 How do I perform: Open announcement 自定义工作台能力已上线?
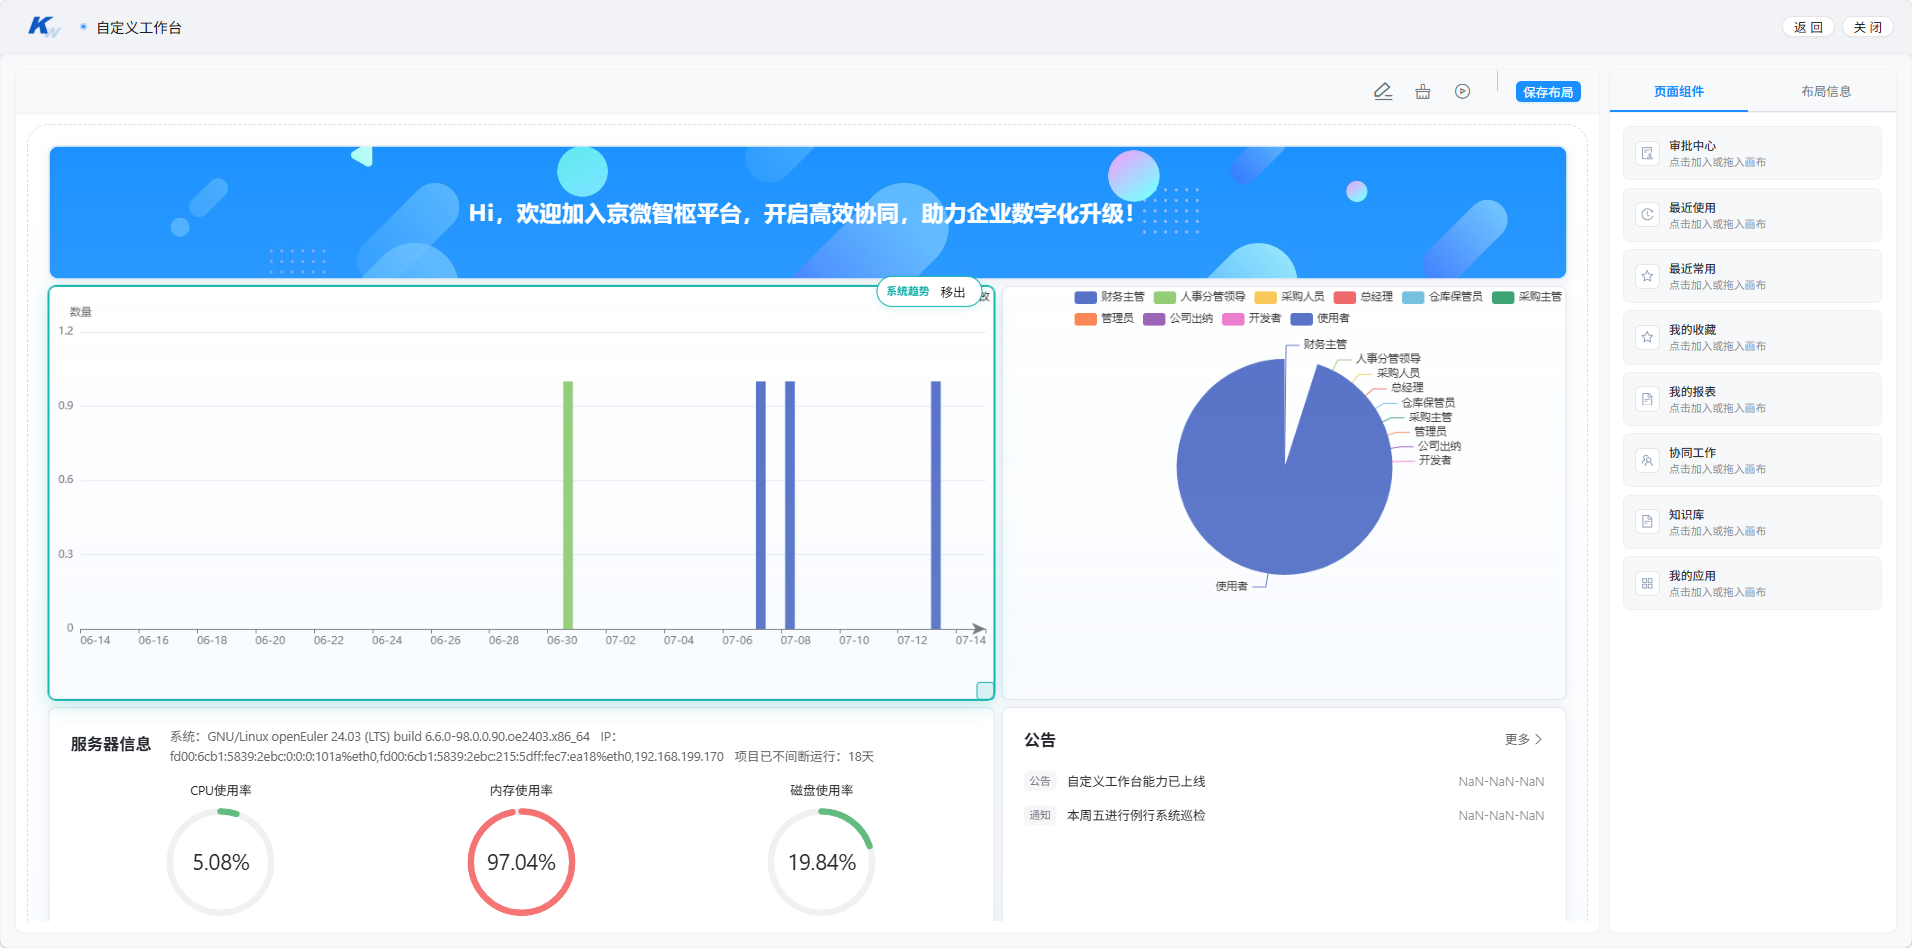coord(1136,781)
